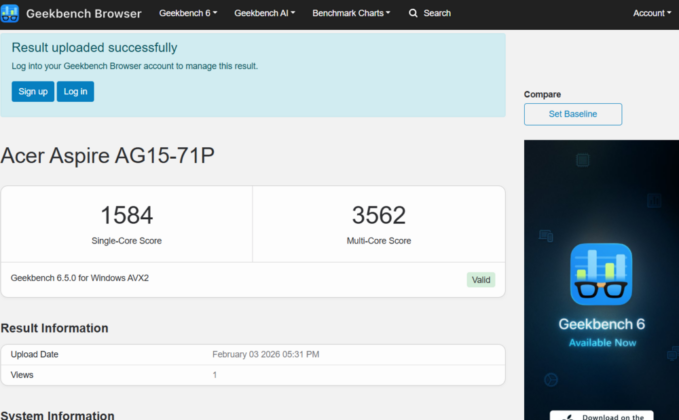The height and width of the screenshot is (420, 679).
Task: Click the System Information heading
Action: point(58,415)
